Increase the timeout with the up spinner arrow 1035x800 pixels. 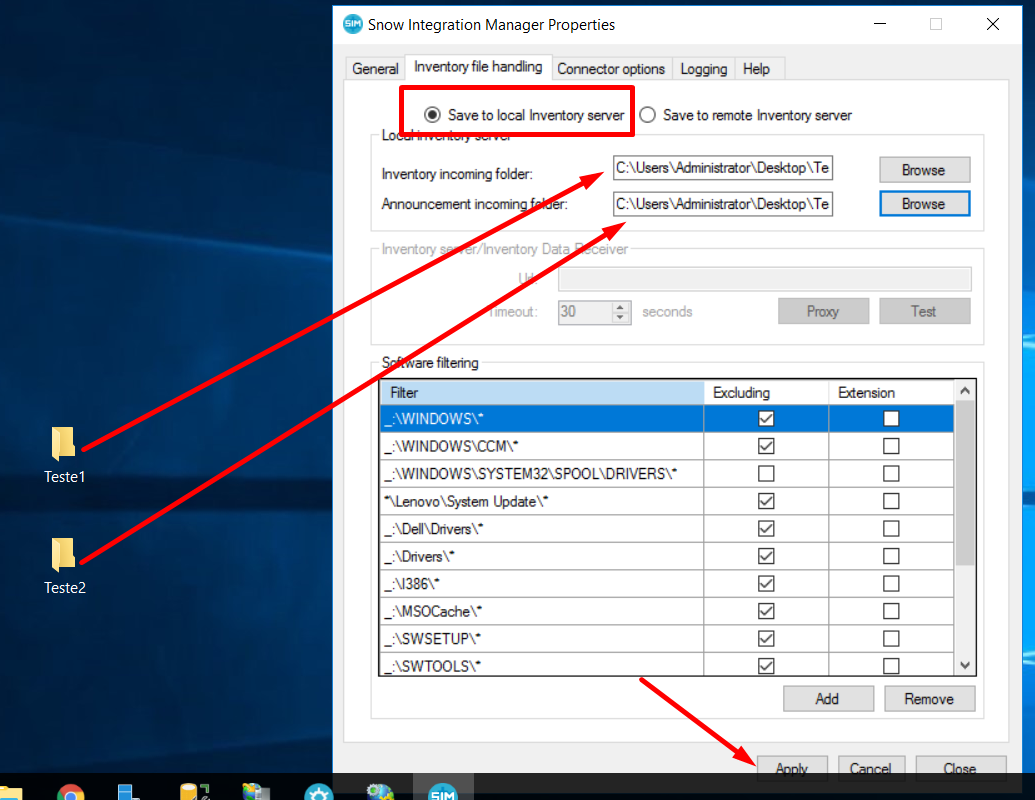coord(622,306)
